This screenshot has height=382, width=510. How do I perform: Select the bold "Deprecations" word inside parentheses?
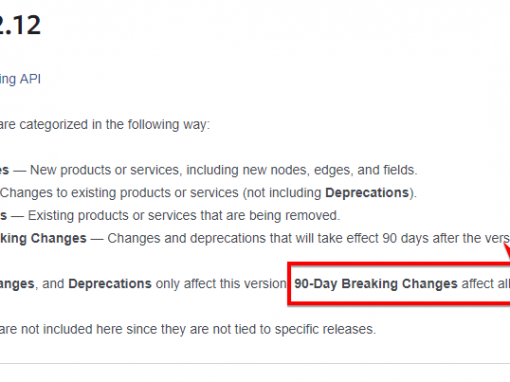(367, 193)
